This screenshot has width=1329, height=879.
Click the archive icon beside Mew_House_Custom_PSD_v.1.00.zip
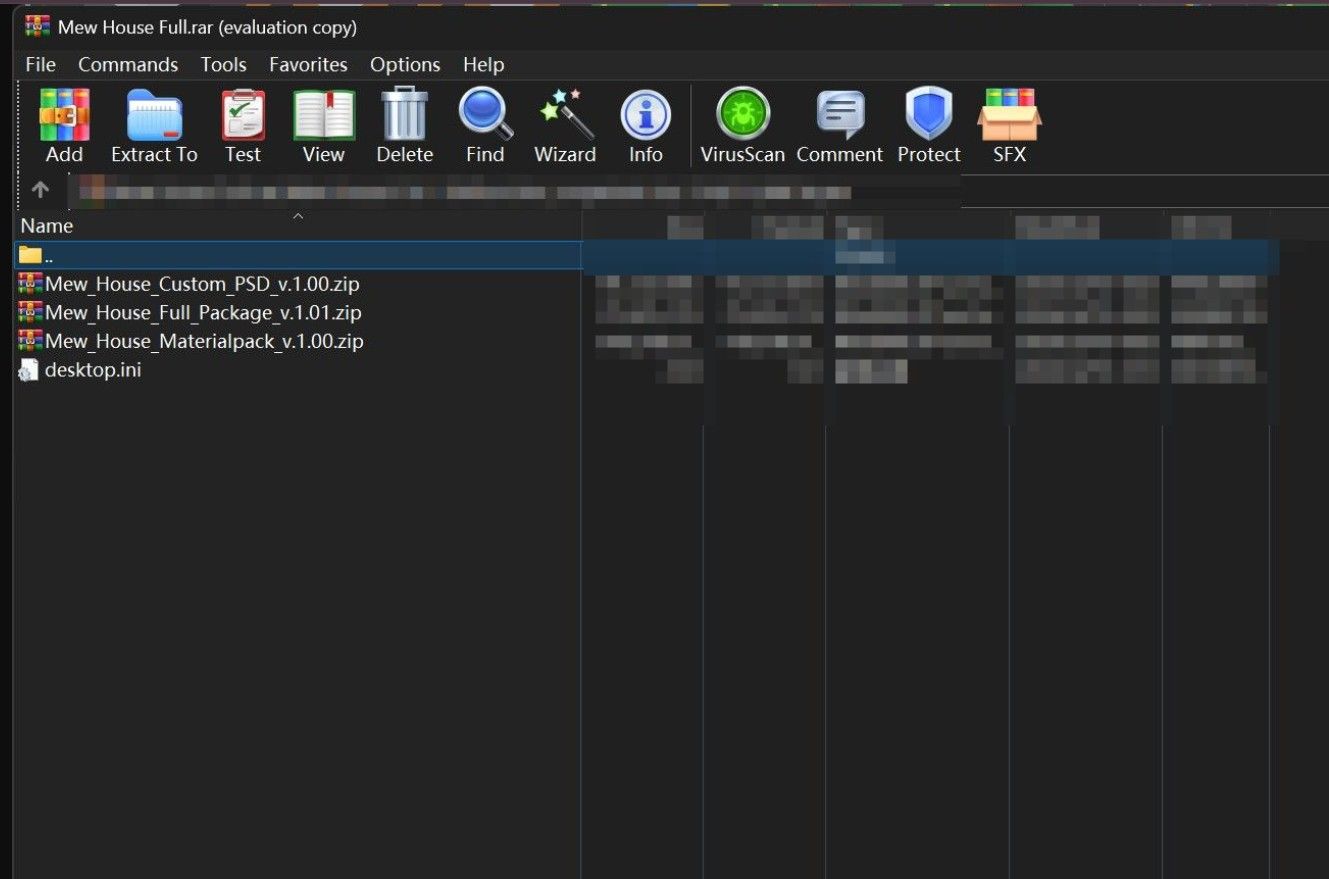(30, 284)
